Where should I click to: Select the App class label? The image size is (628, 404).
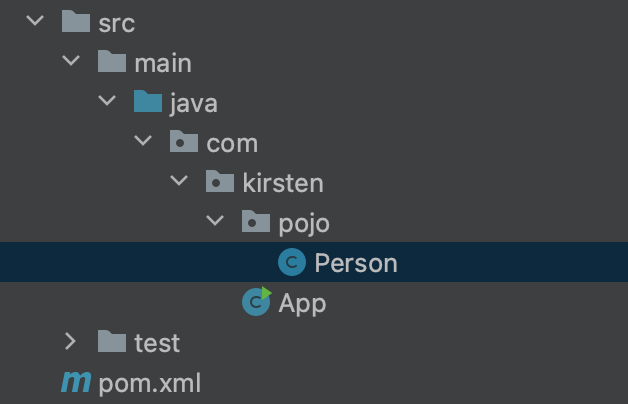click(302, 304)
